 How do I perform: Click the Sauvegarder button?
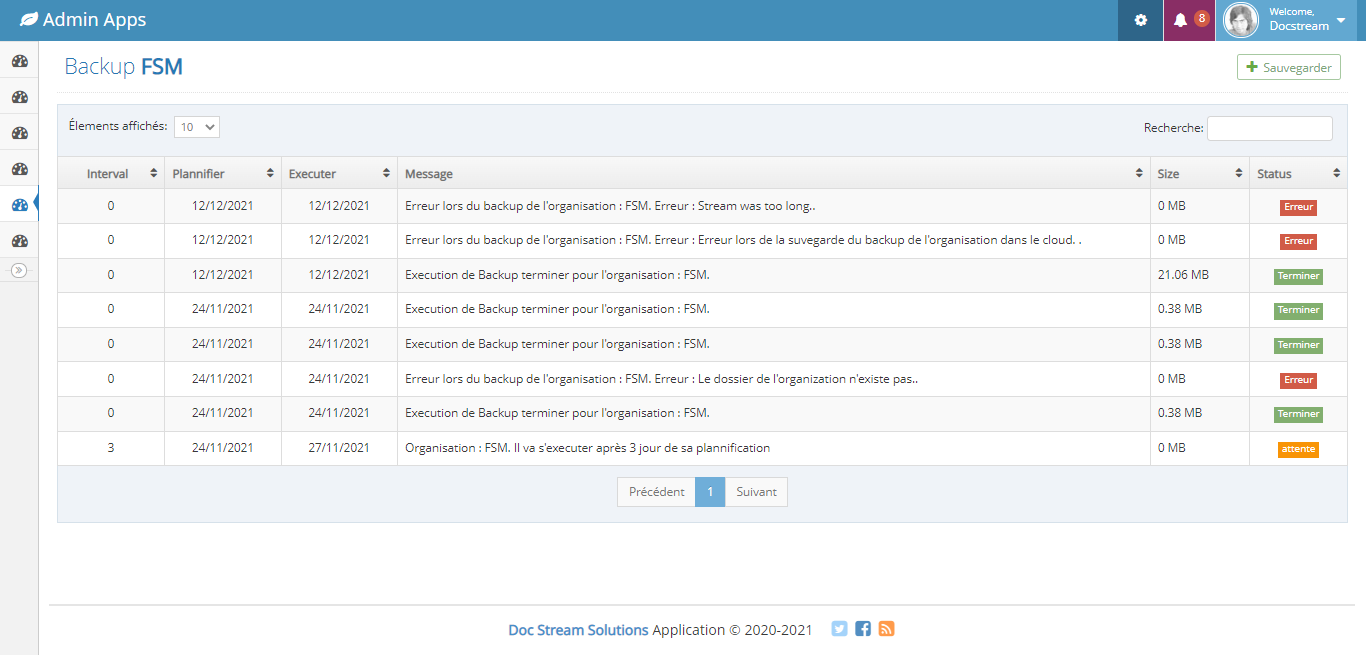pyautogui.click(x=1289, y=67)
